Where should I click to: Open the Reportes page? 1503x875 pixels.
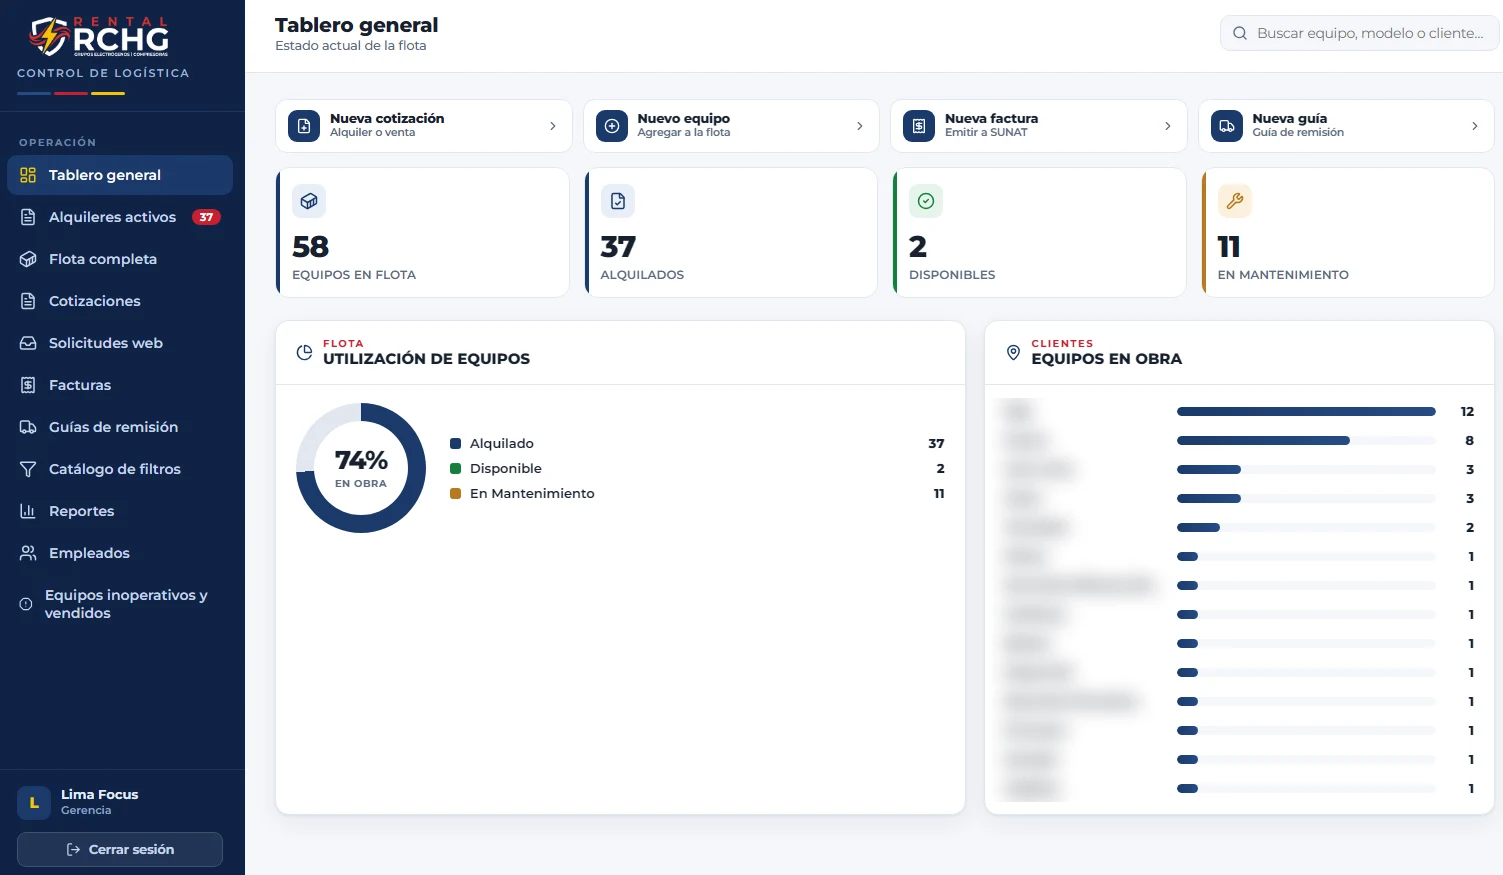[x=120, y=511]
